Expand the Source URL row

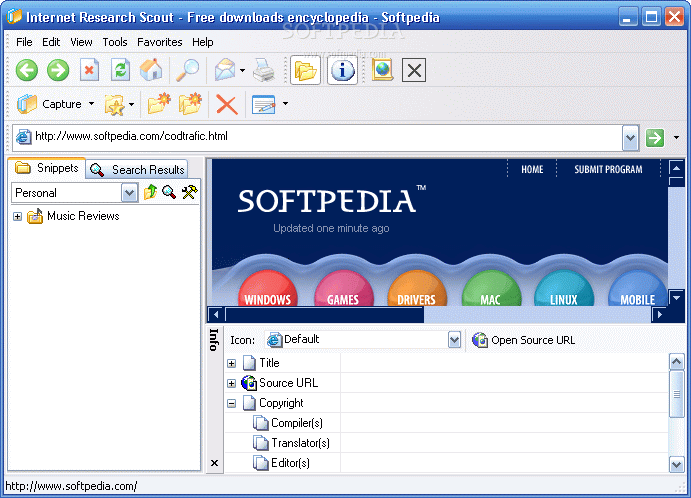point(231,383)
